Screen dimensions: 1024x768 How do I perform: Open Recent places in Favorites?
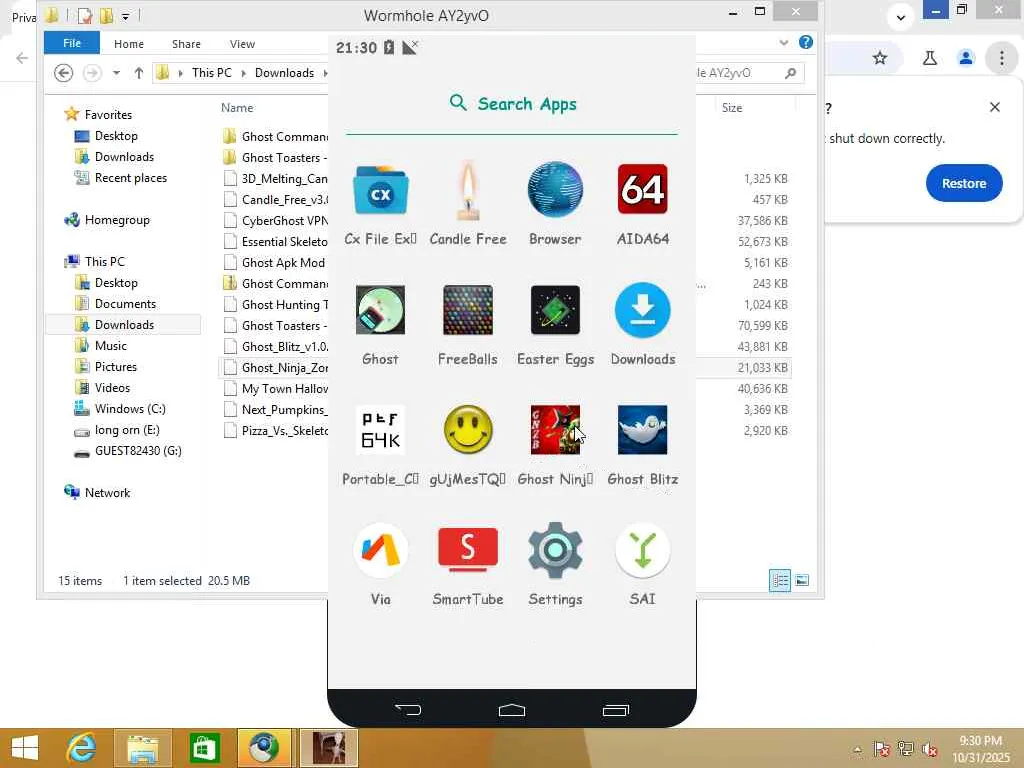[x=130, y=178]
